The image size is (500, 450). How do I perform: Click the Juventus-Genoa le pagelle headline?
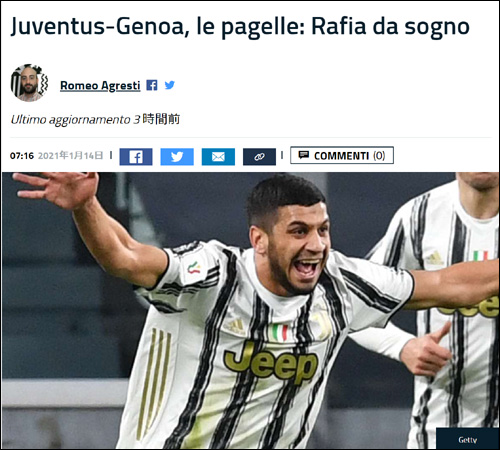(x=240, y=26)
